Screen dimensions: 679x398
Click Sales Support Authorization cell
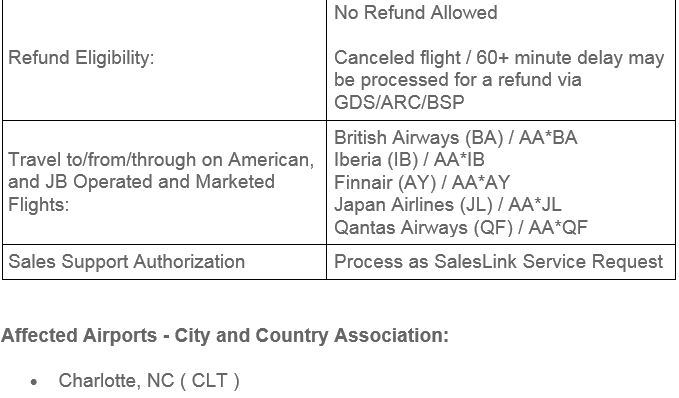(164, 262)
